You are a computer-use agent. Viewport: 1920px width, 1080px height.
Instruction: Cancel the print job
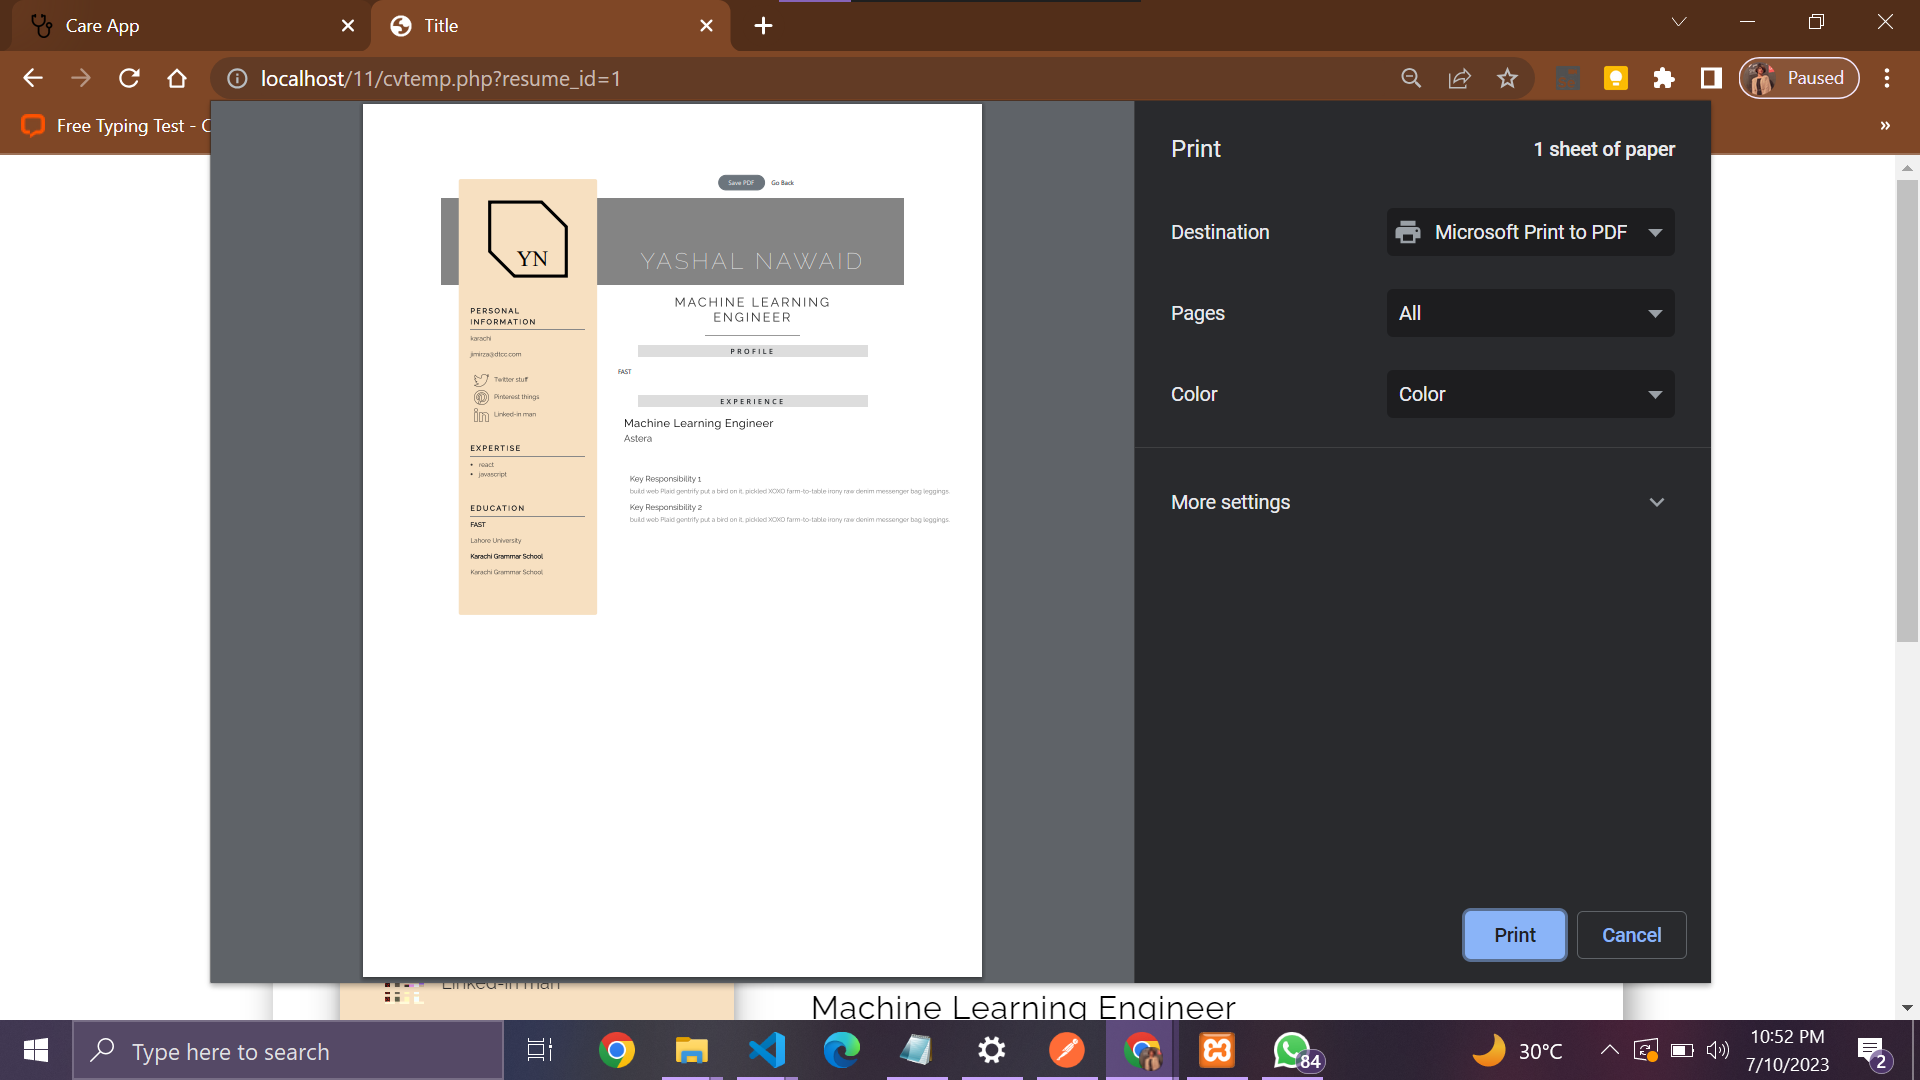[1630, 934]
